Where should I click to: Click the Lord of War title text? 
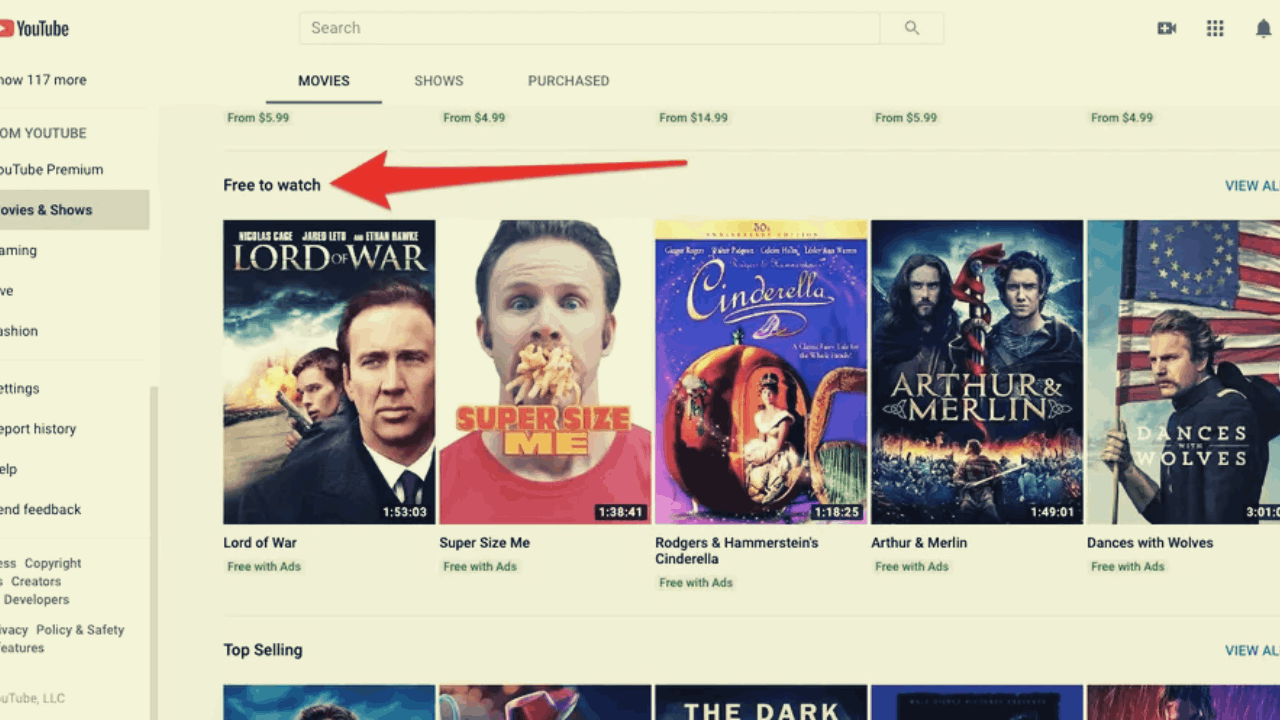(x=260, y=543)
